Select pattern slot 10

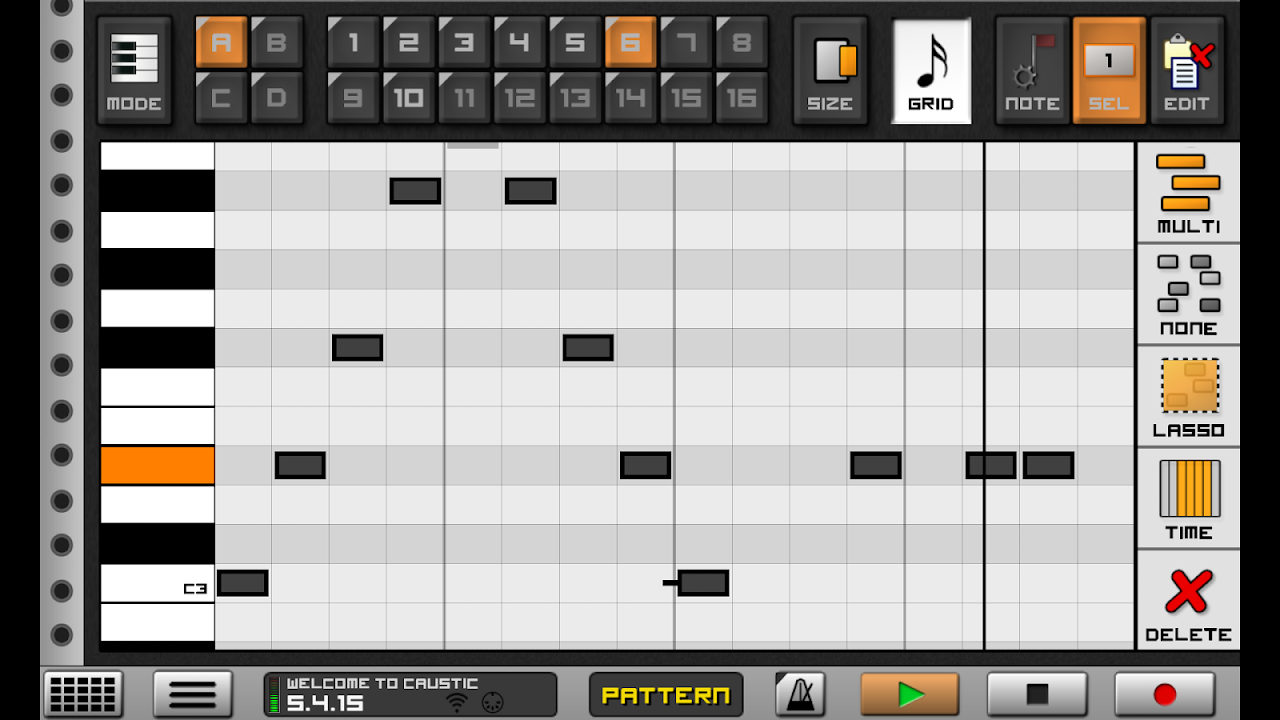click(408, 96)
